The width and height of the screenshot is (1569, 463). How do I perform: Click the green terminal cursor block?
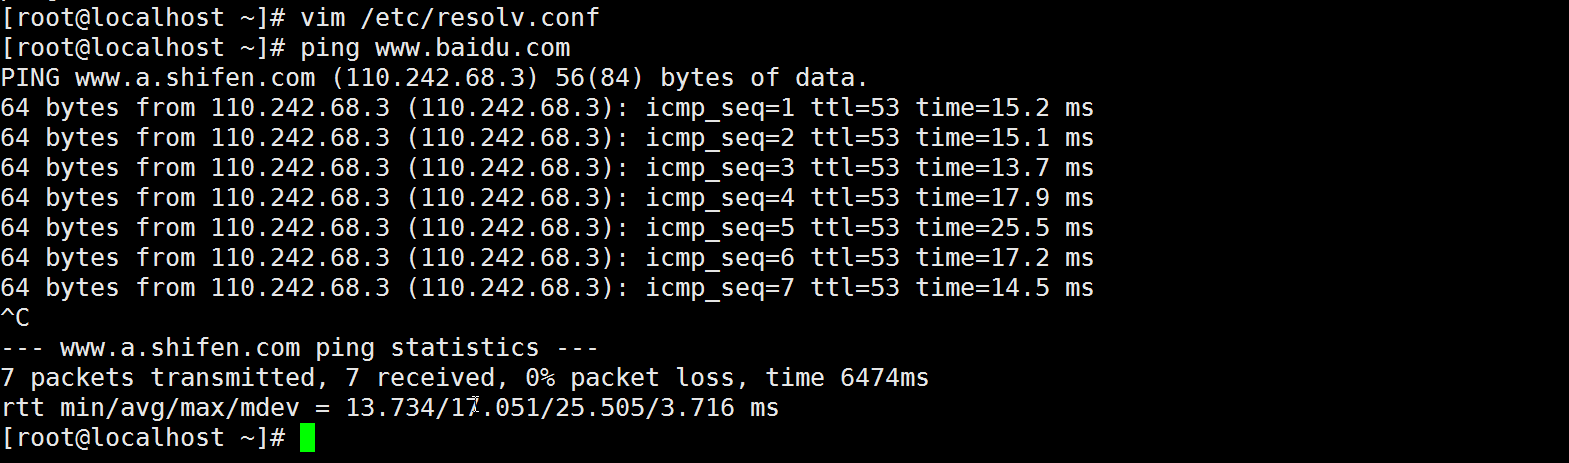tap(307, 438)
